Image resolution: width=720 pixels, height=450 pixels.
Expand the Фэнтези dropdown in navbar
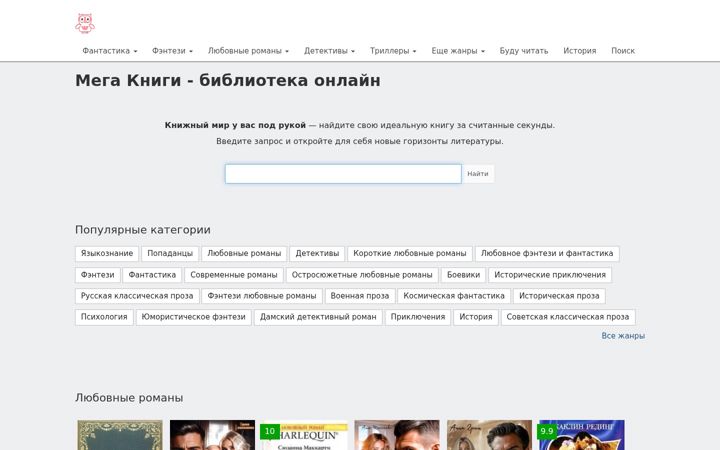(172, 51)
